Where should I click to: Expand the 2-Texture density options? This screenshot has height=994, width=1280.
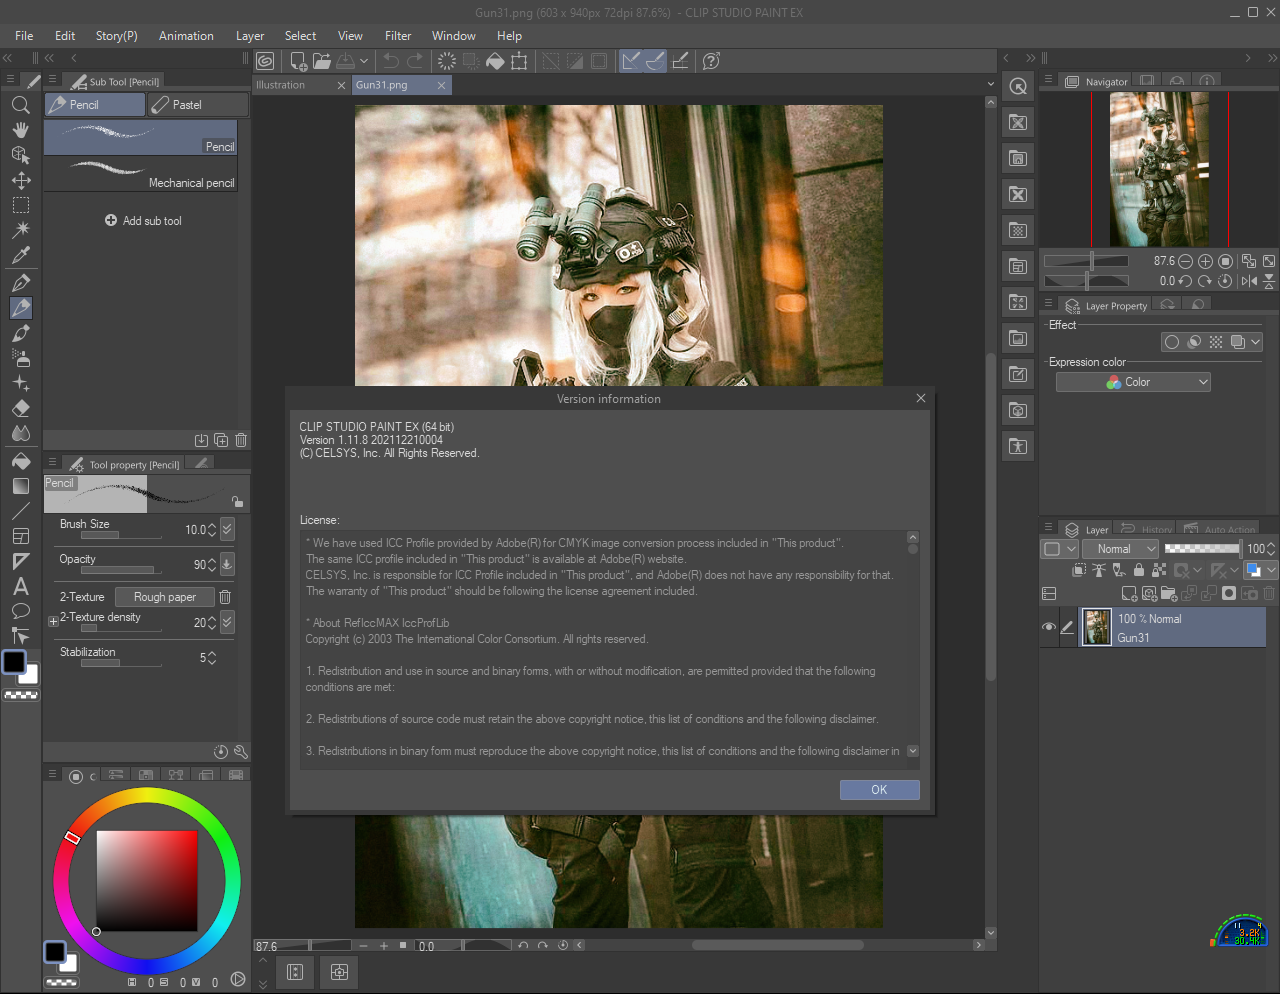53,622
